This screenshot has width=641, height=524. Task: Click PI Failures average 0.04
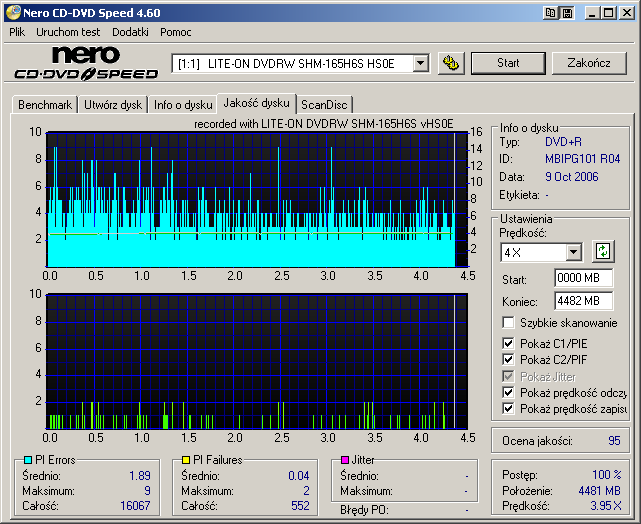299,475
